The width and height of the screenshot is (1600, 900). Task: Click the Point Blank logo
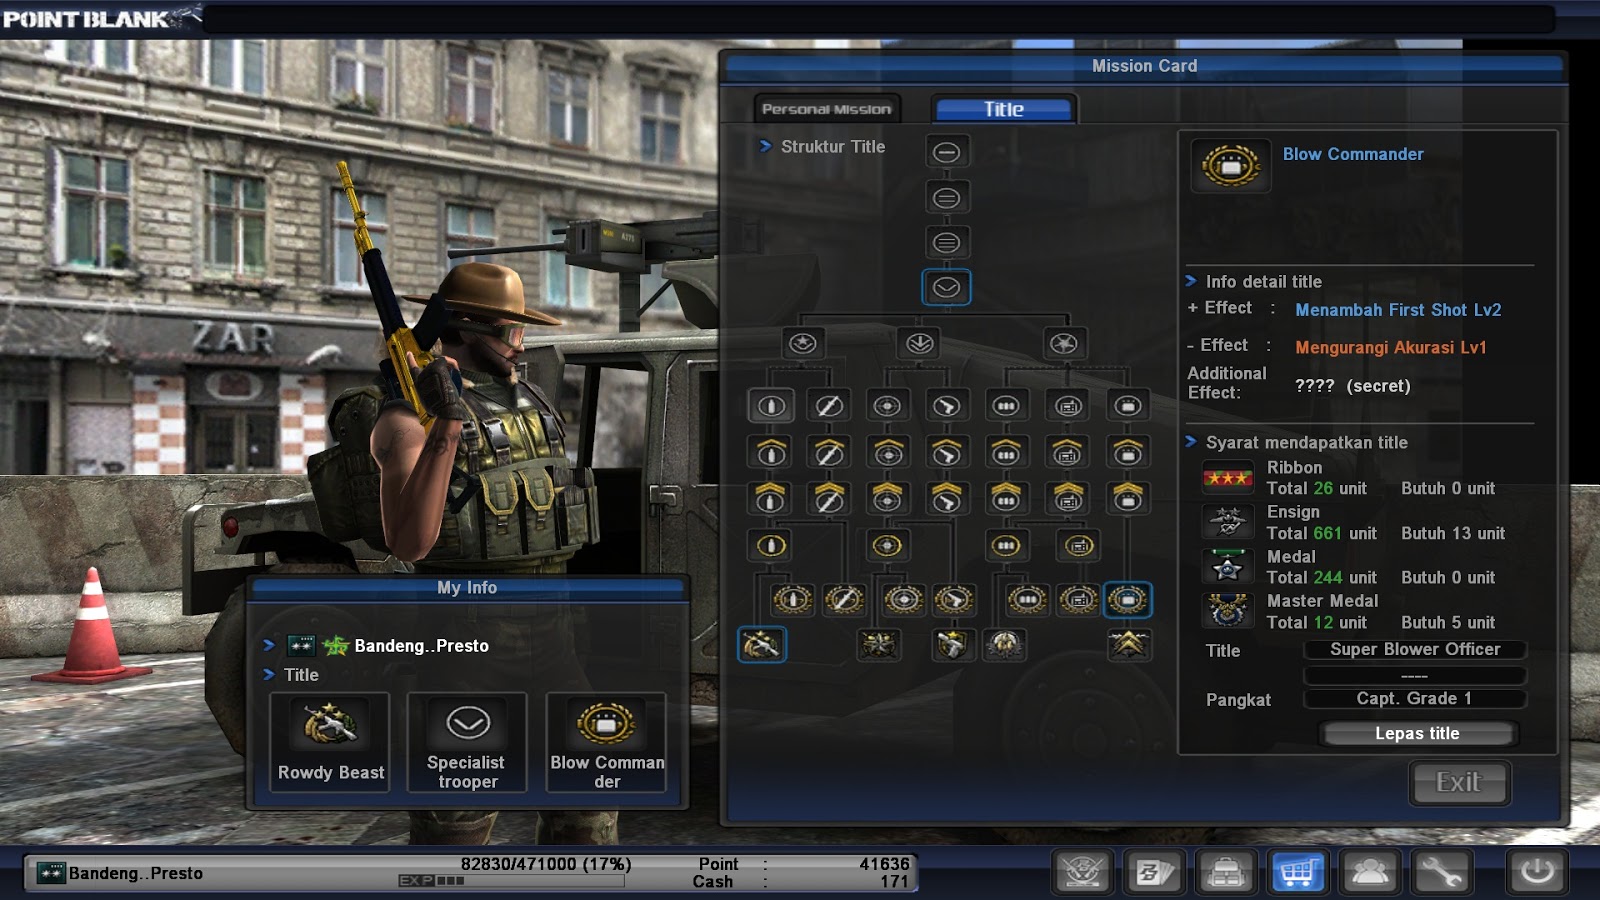click(x=100, y=18)
